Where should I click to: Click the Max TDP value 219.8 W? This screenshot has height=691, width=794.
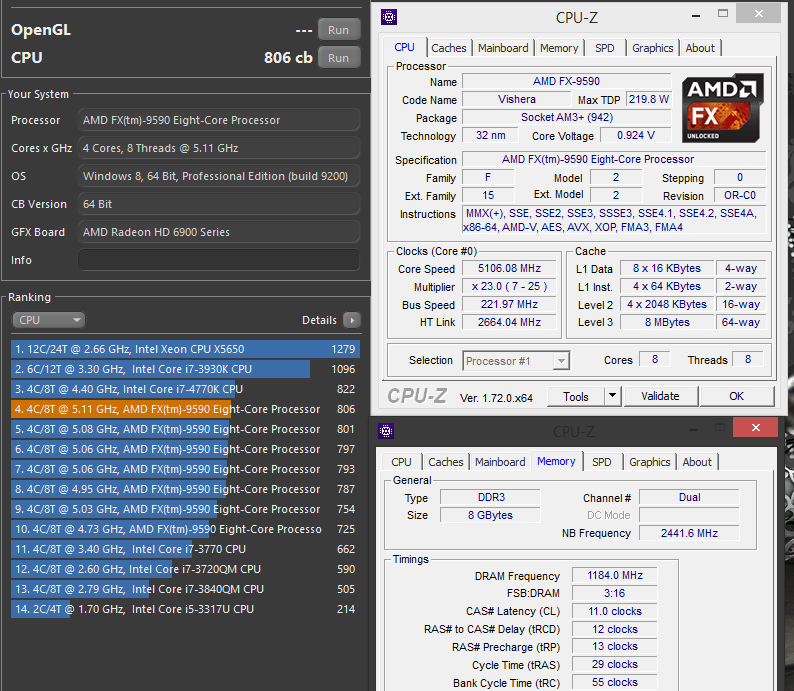[649, 99]
